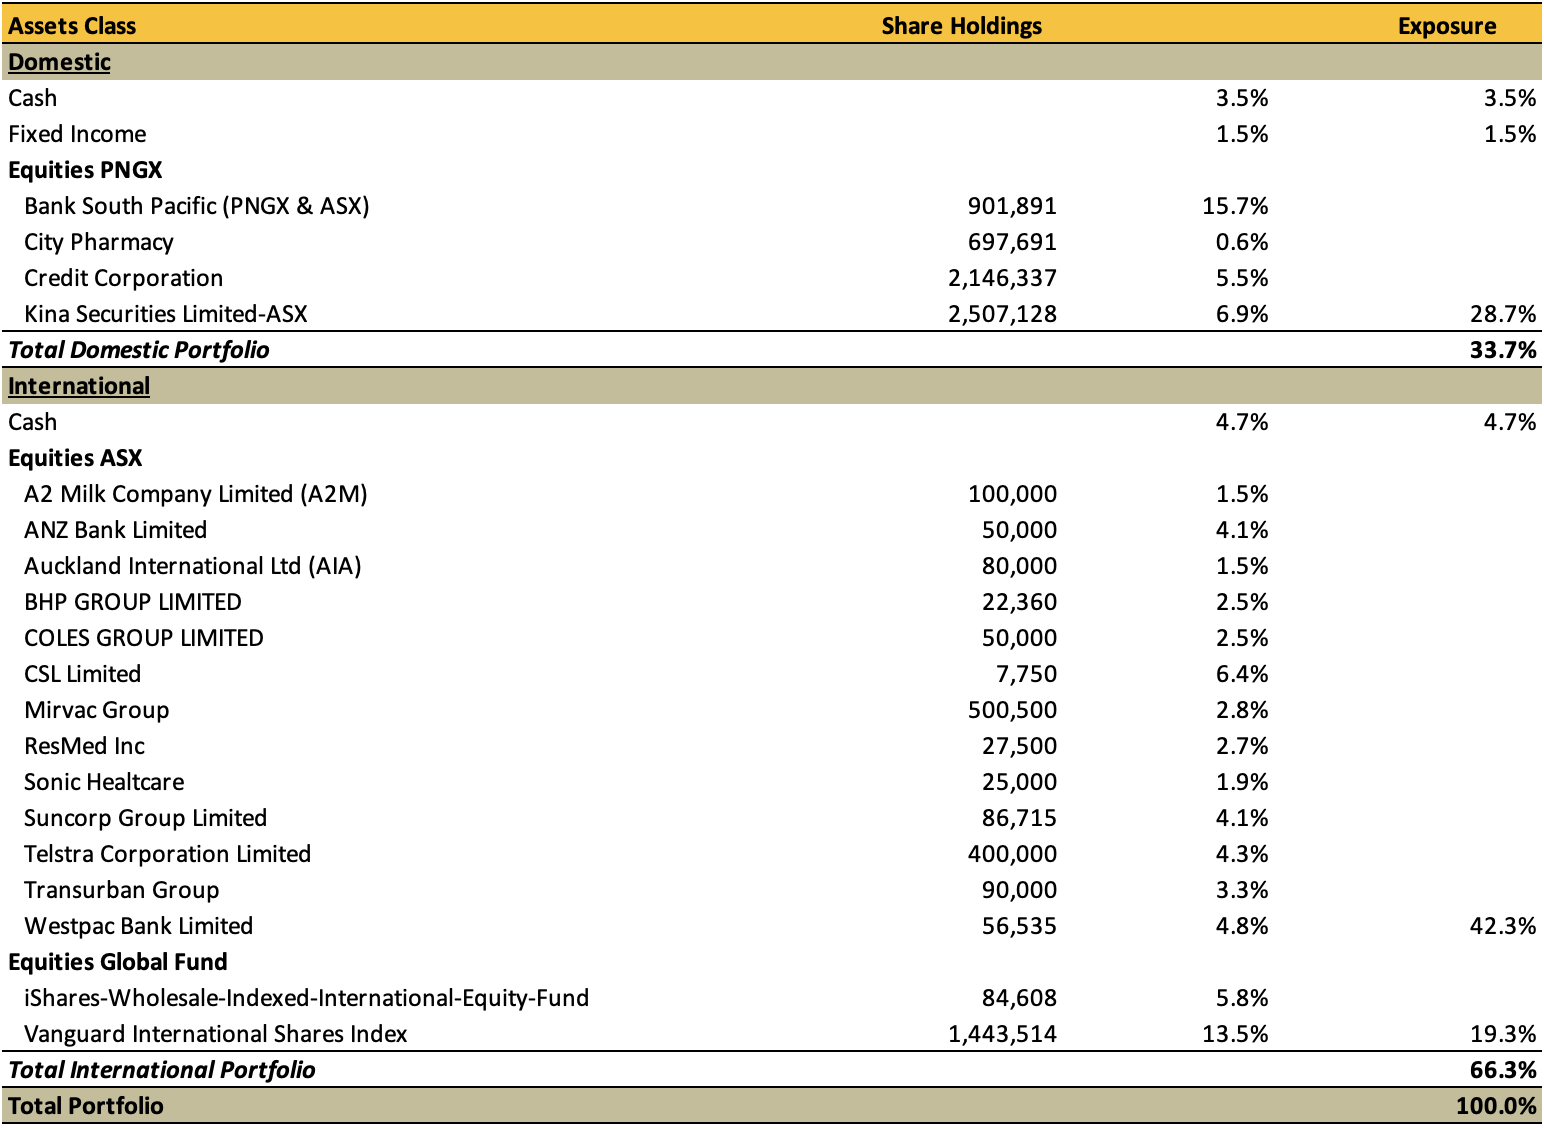Viewport: 1544px width, 1130px height.
Task: Select the Share Holdings column header
Action: pyautogui.click(x=961, y=26)
